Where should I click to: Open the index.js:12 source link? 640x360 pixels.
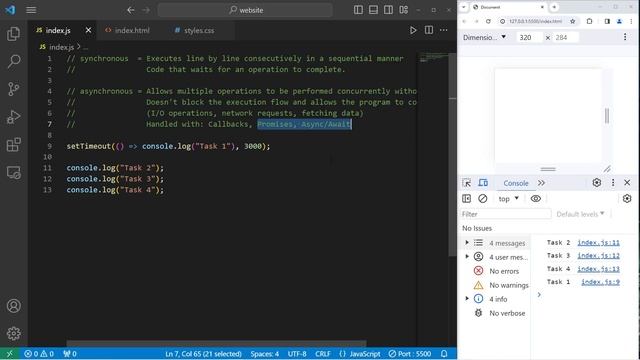point(598,256)
